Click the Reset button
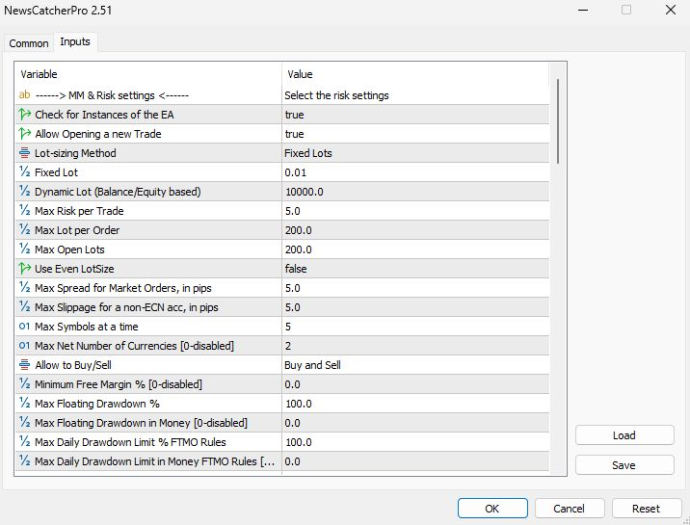 tap(646, 508)
